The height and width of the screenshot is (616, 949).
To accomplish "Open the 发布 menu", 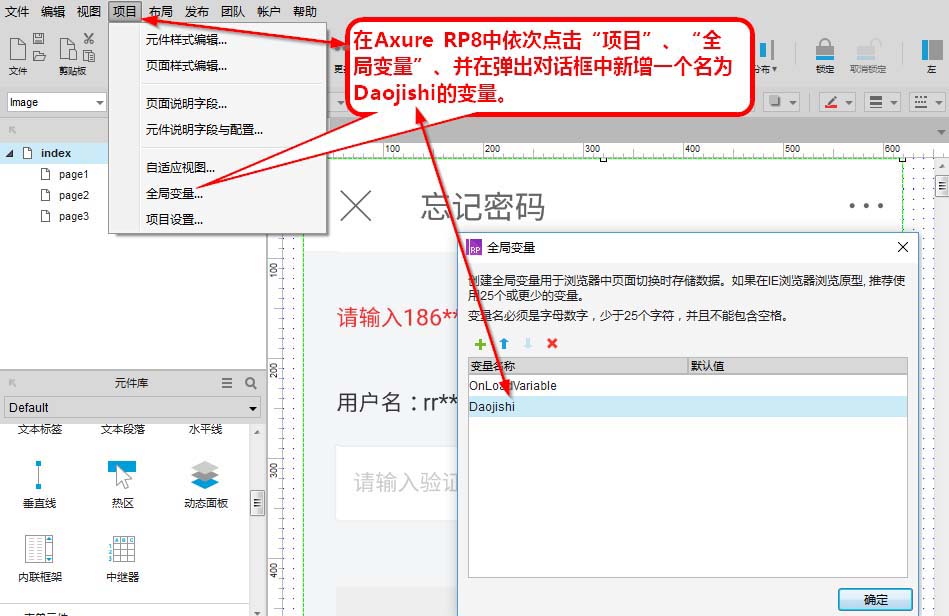I will [x=197, y=11].
